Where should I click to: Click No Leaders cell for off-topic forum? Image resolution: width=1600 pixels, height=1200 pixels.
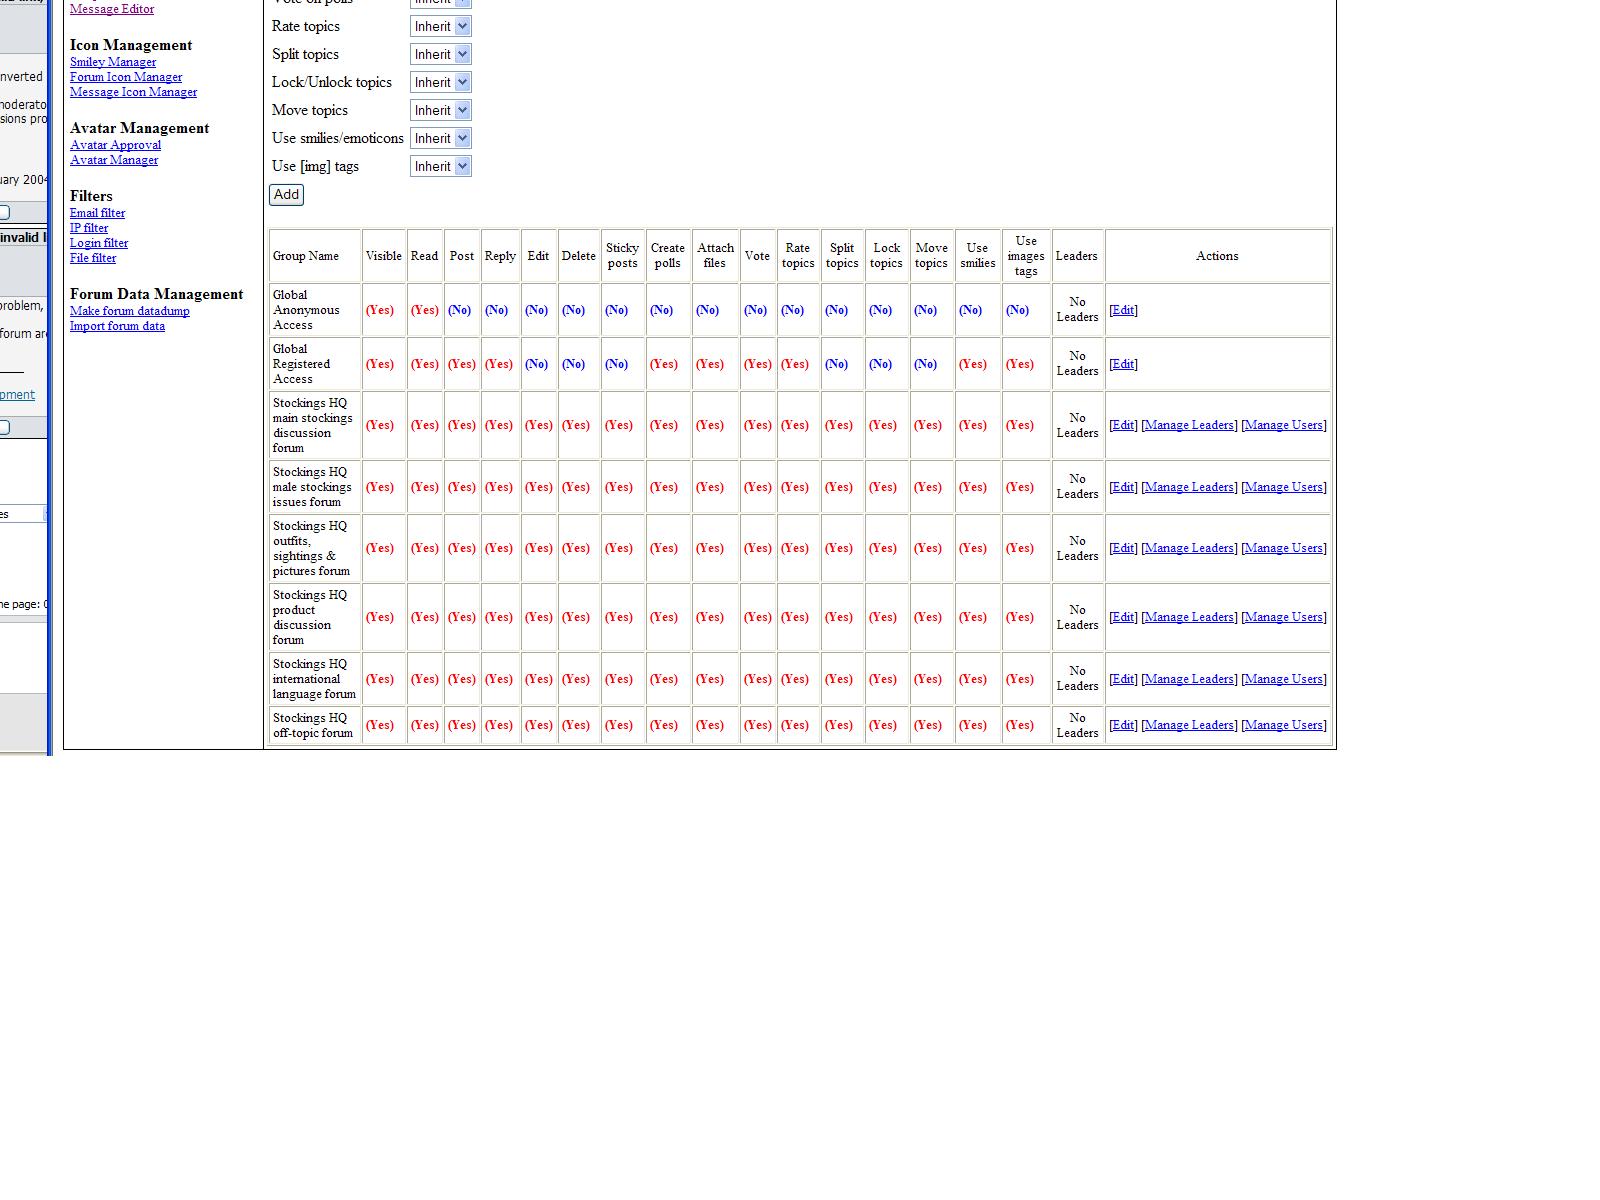(1077, 725)
